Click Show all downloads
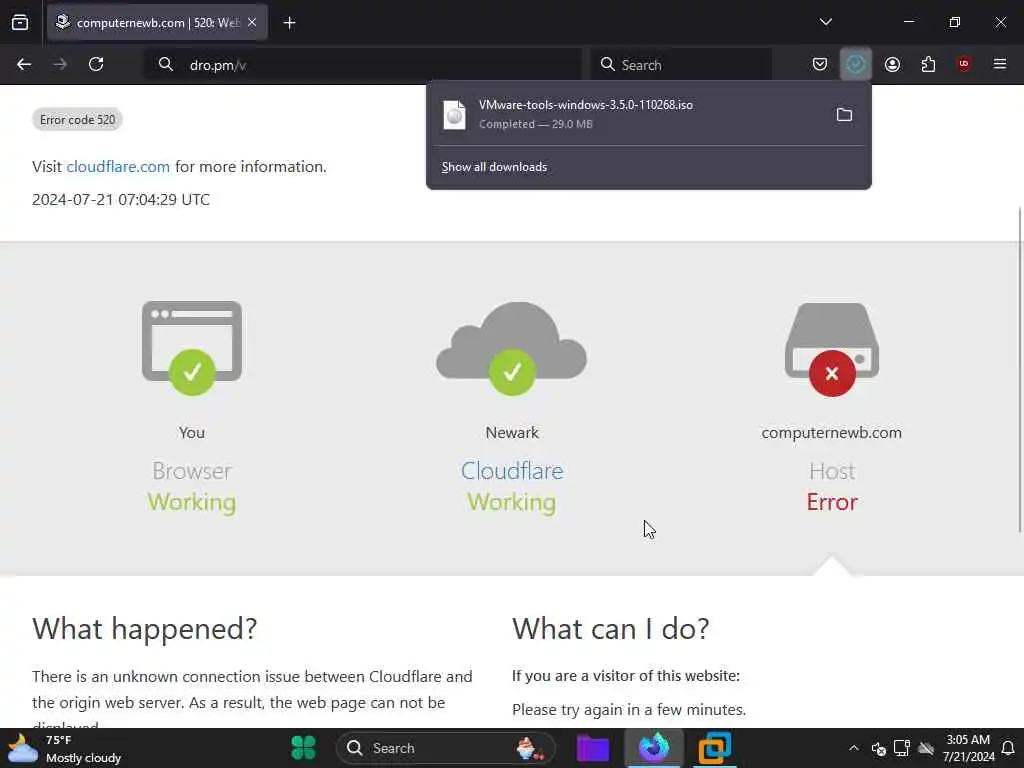 pyautogui.click(x=494, y=167)
